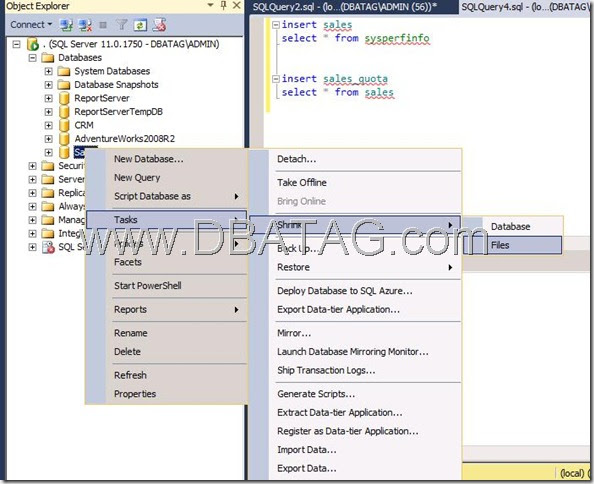The image size is (594, 484).
Task: Select Take Offline menu item
Action: (355, 183)
